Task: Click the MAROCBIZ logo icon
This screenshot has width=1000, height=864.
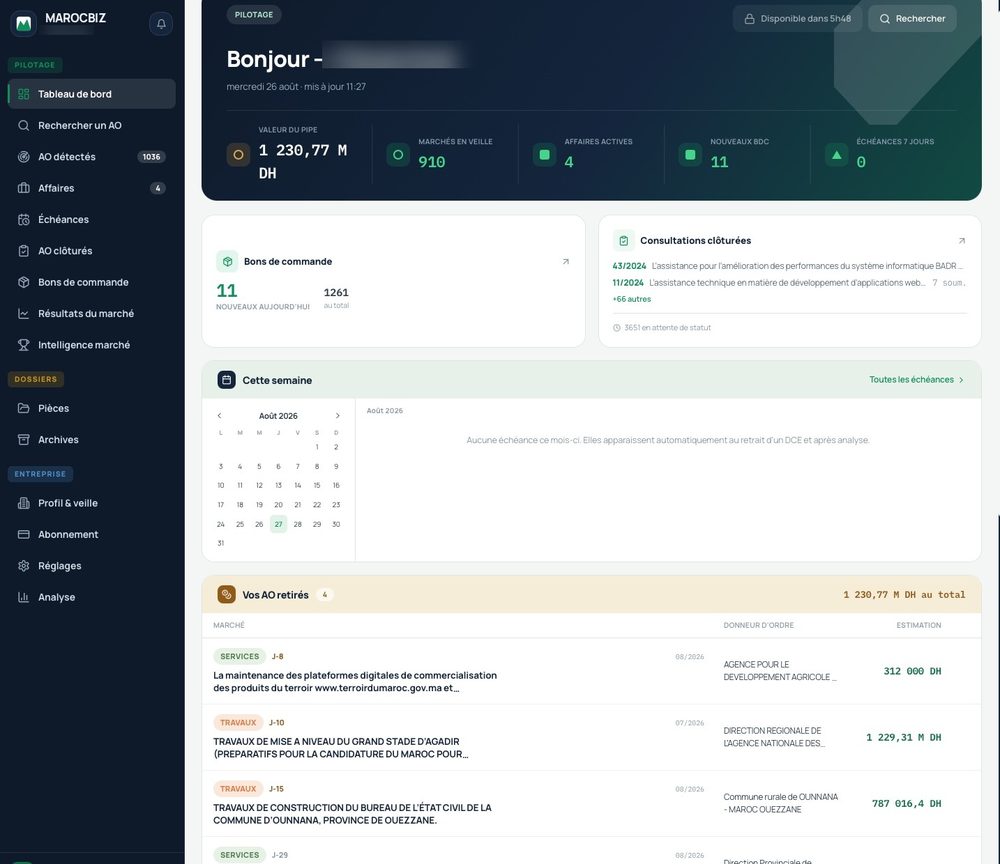Action: point(24,24)
